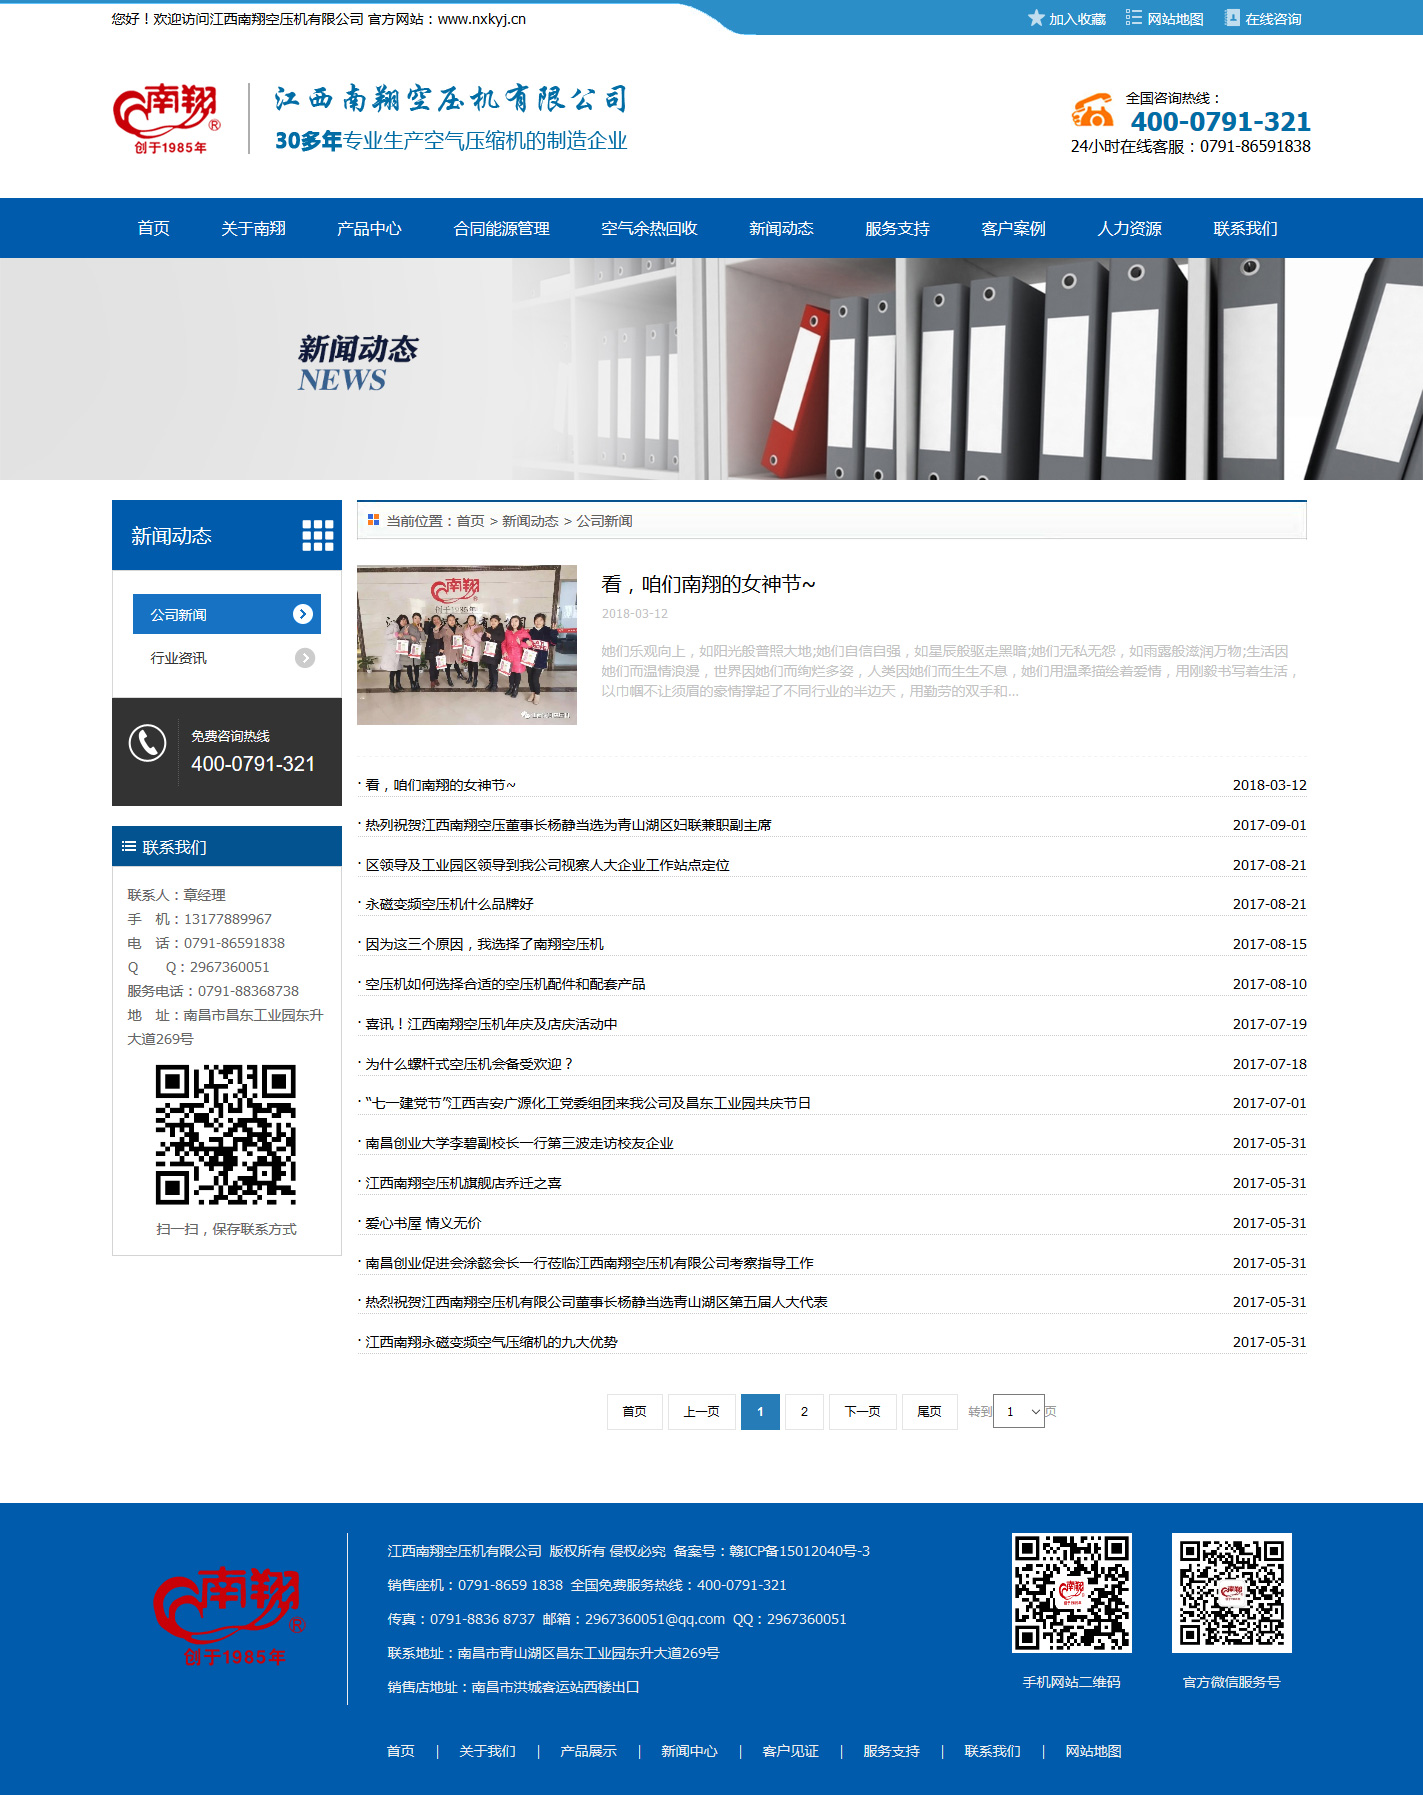Image resolution: width=1423 pixels, height=1795 pixels.
Task: Open 新闻动态 in the main navigation
Action: tap(781, 228)
